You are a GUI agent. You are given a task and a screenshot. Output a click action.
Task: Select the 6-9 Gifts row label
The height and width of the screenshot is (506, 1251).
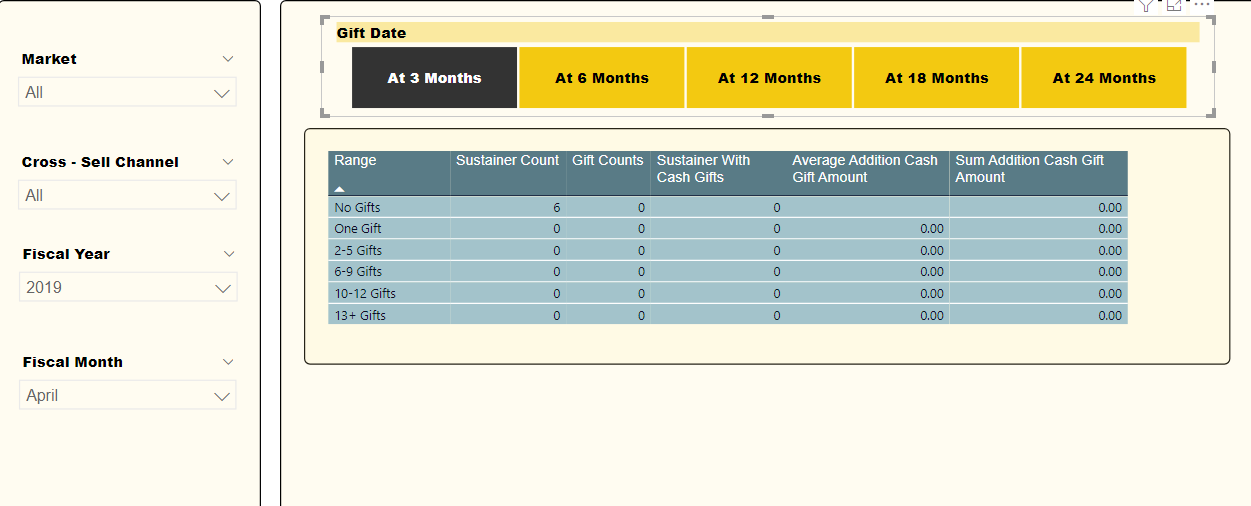tap(358, 272)
